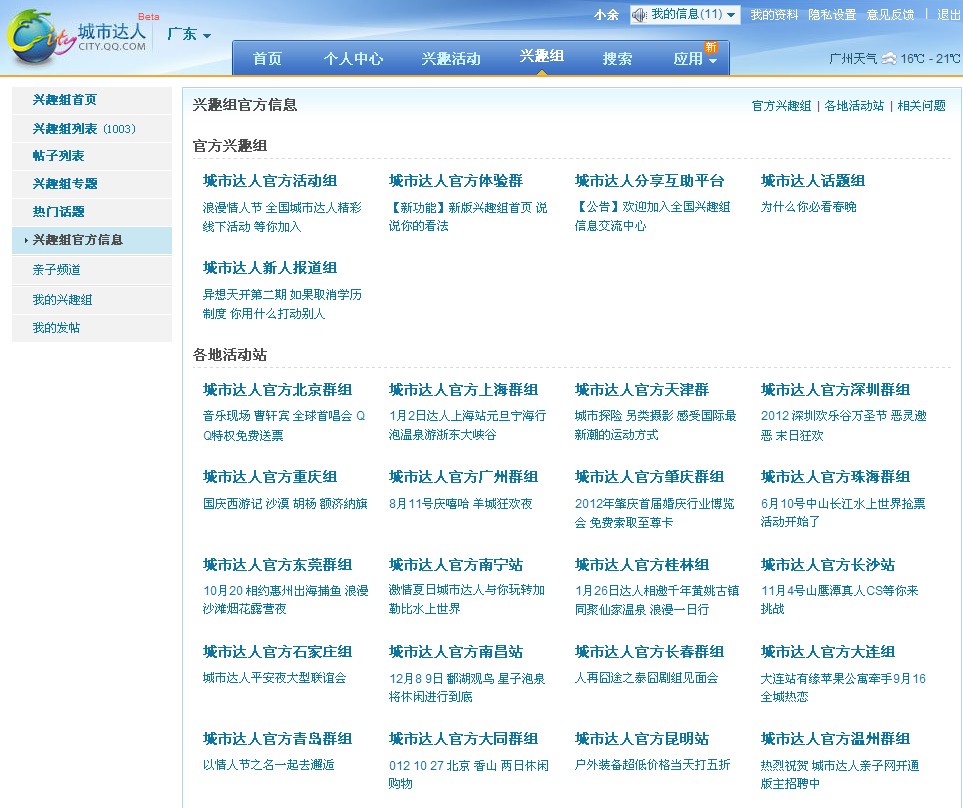Select 兴趣组列表 in the sidebar

tap(65, 129)
